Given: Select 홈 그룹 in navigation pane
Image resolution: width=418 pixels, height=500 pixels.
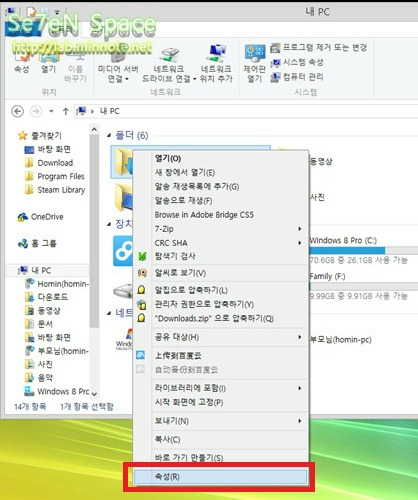Looking at the screenshot, I should (x=37, y=244).
